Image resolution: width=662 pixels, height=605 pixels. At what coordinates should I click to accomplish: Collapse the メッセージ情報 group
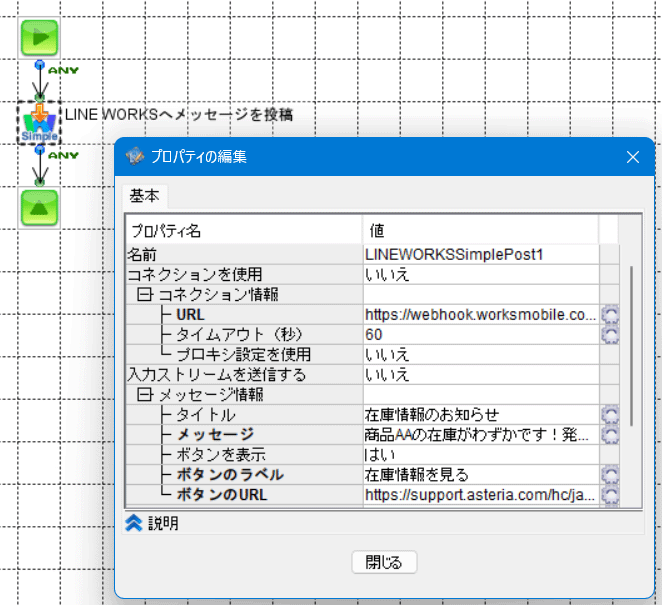144,395
